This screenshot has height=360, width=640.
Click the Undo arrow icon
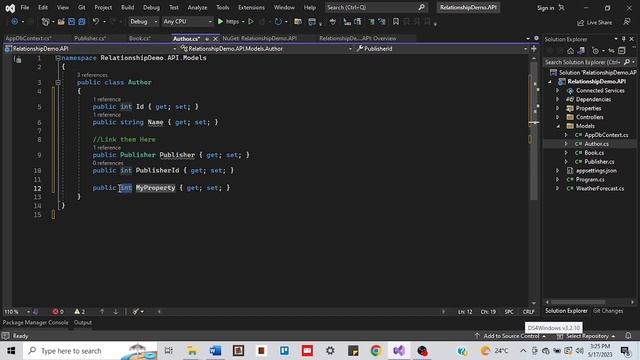(96, 22)
